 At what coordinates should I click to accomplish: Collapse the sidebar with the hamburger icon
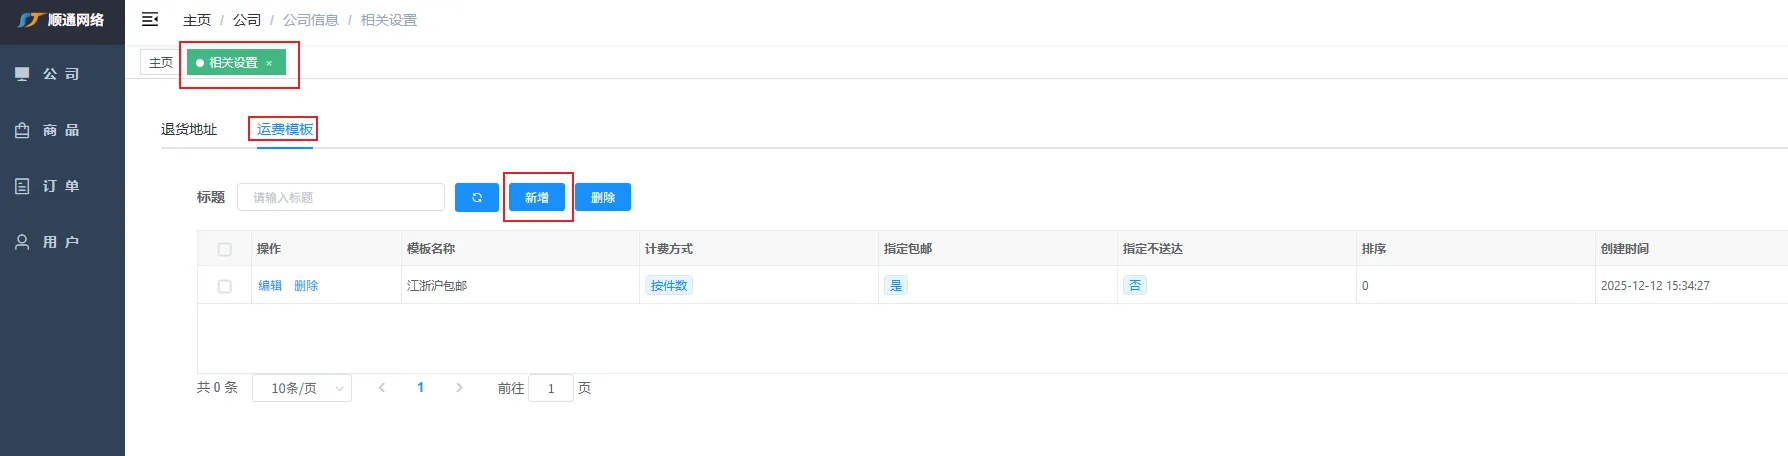(x=150, y=19)
